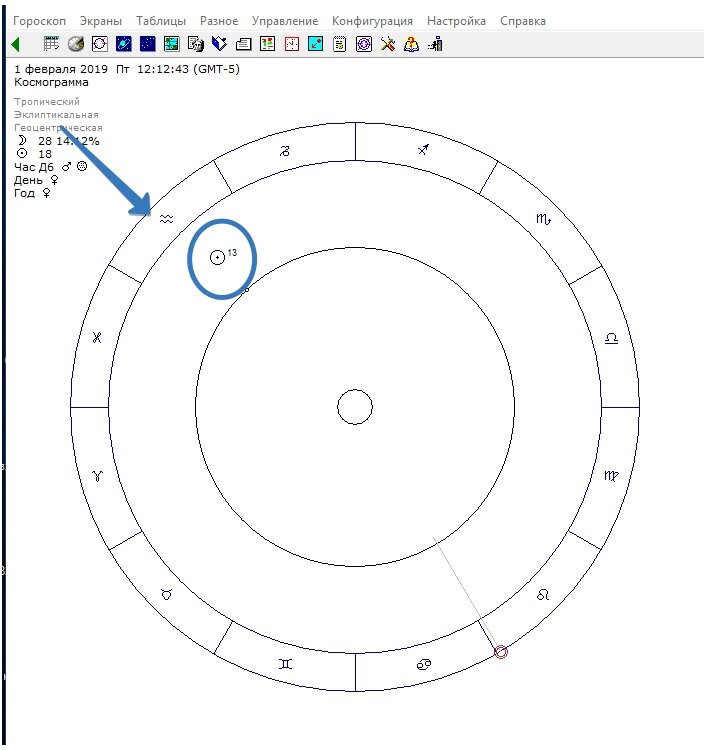Click the 'Космограмма' label

pos(51,82)
